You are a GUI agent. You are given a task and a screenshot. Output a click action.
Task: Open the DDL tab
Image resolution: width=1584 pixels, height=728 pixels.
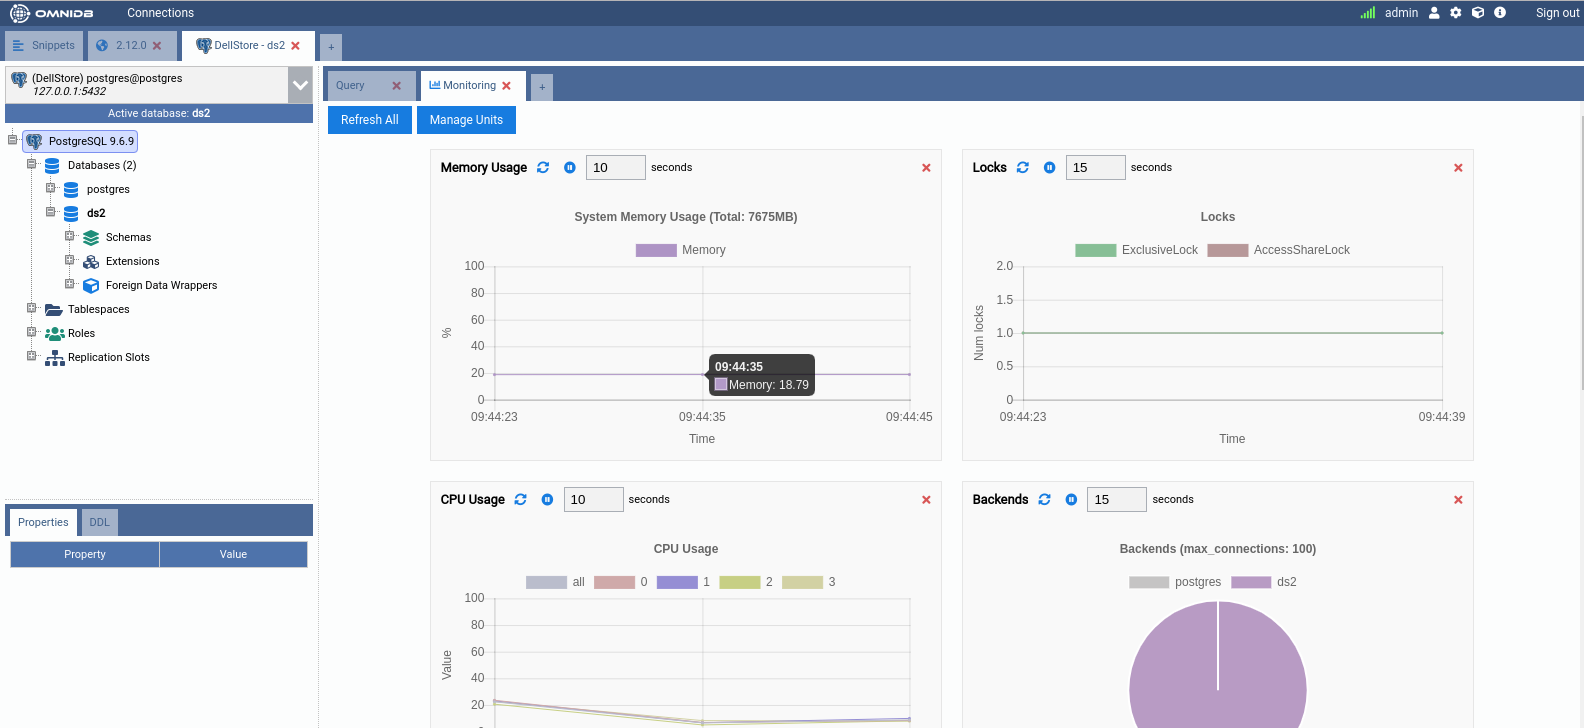coord(99,522)
